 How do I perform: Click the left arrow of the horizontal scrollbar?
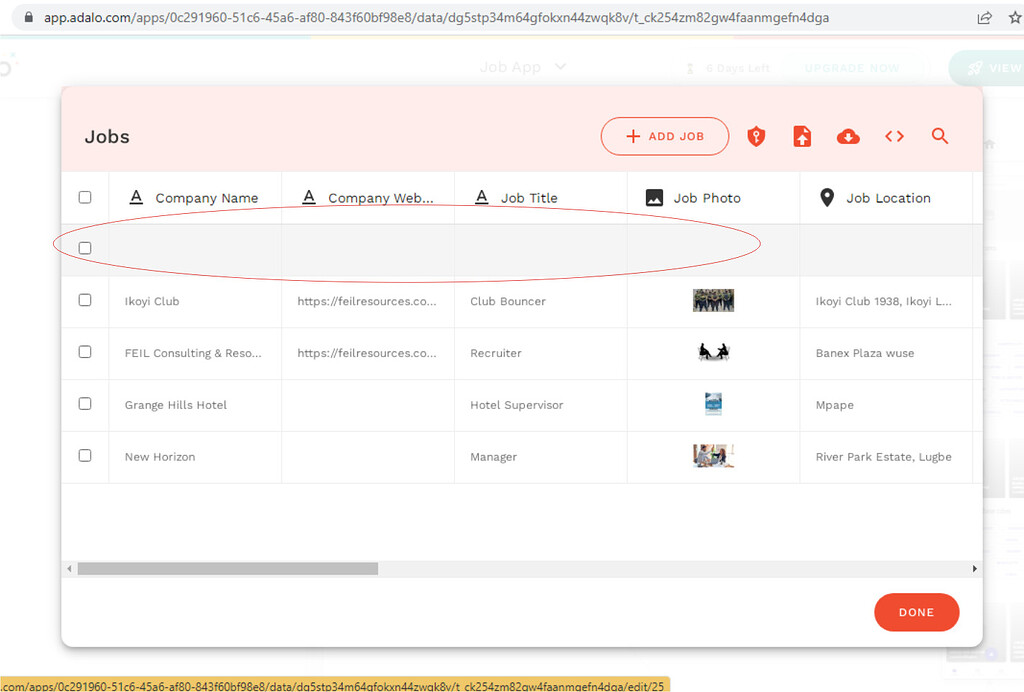[68, 568]
